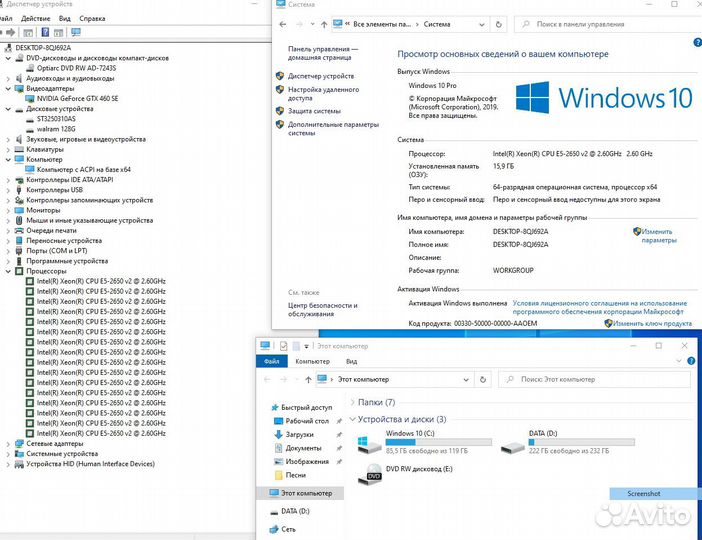Click the Сеть network icon in sidebar
This screenshot has height=540, width=702.
tap(274, 529)
